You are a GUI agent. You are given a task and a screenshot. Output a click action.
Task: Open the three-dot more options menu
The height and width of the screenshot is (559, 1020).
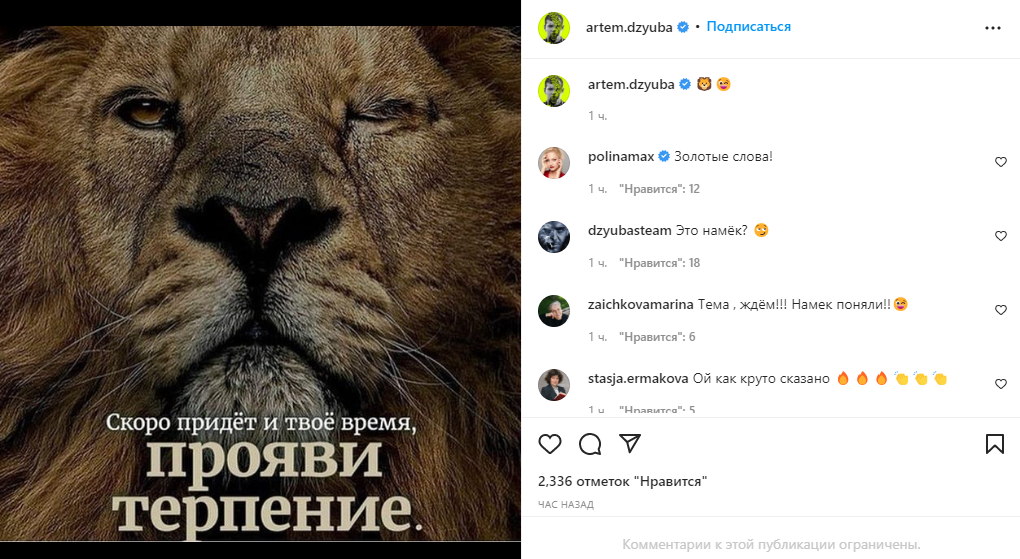993,28
